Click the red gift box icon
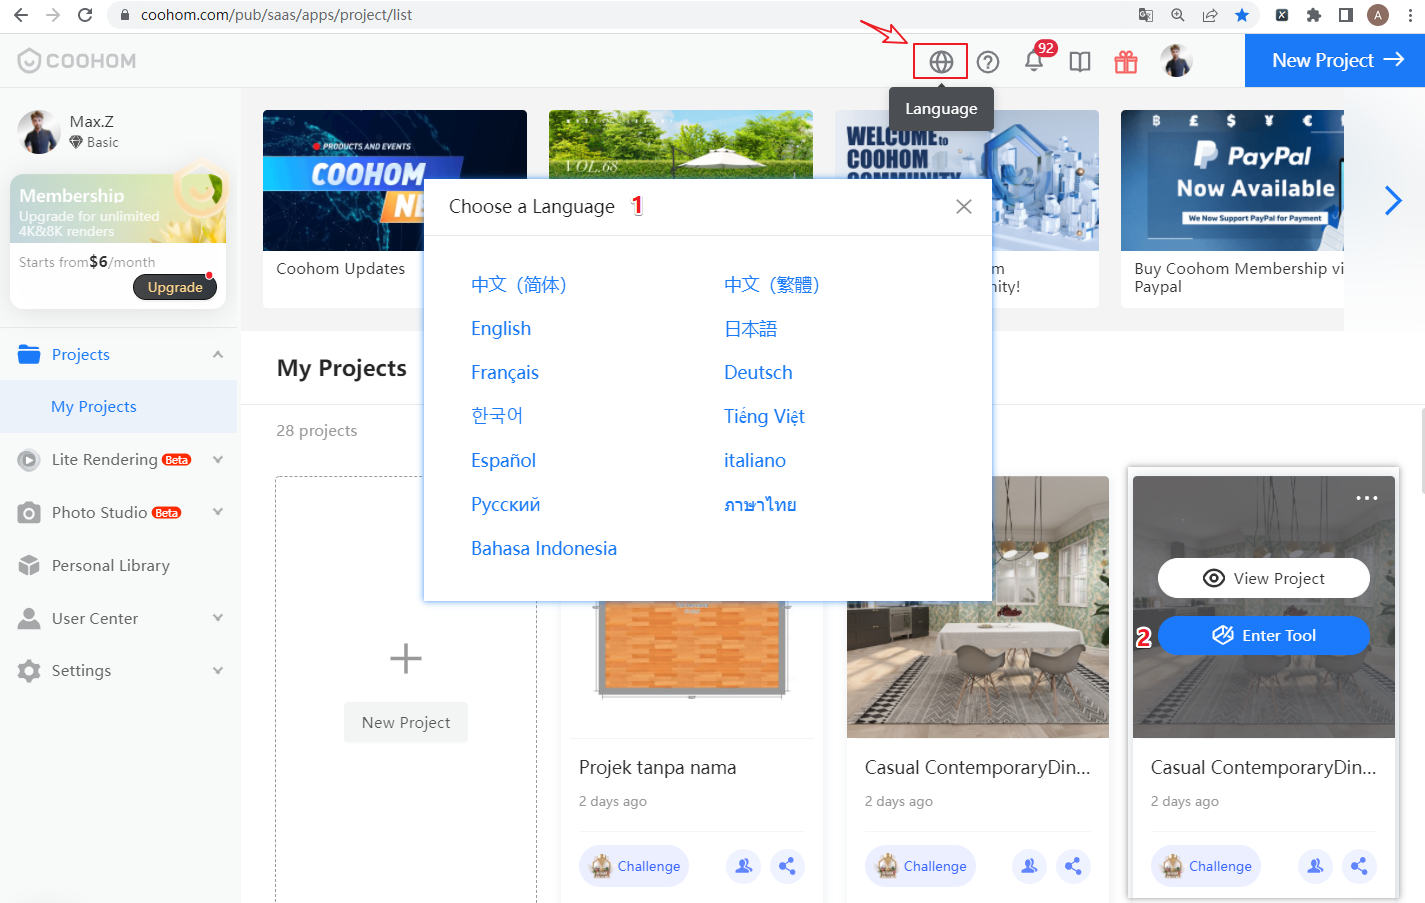This screenshot has height=903, width=1425. point(1126,62)
